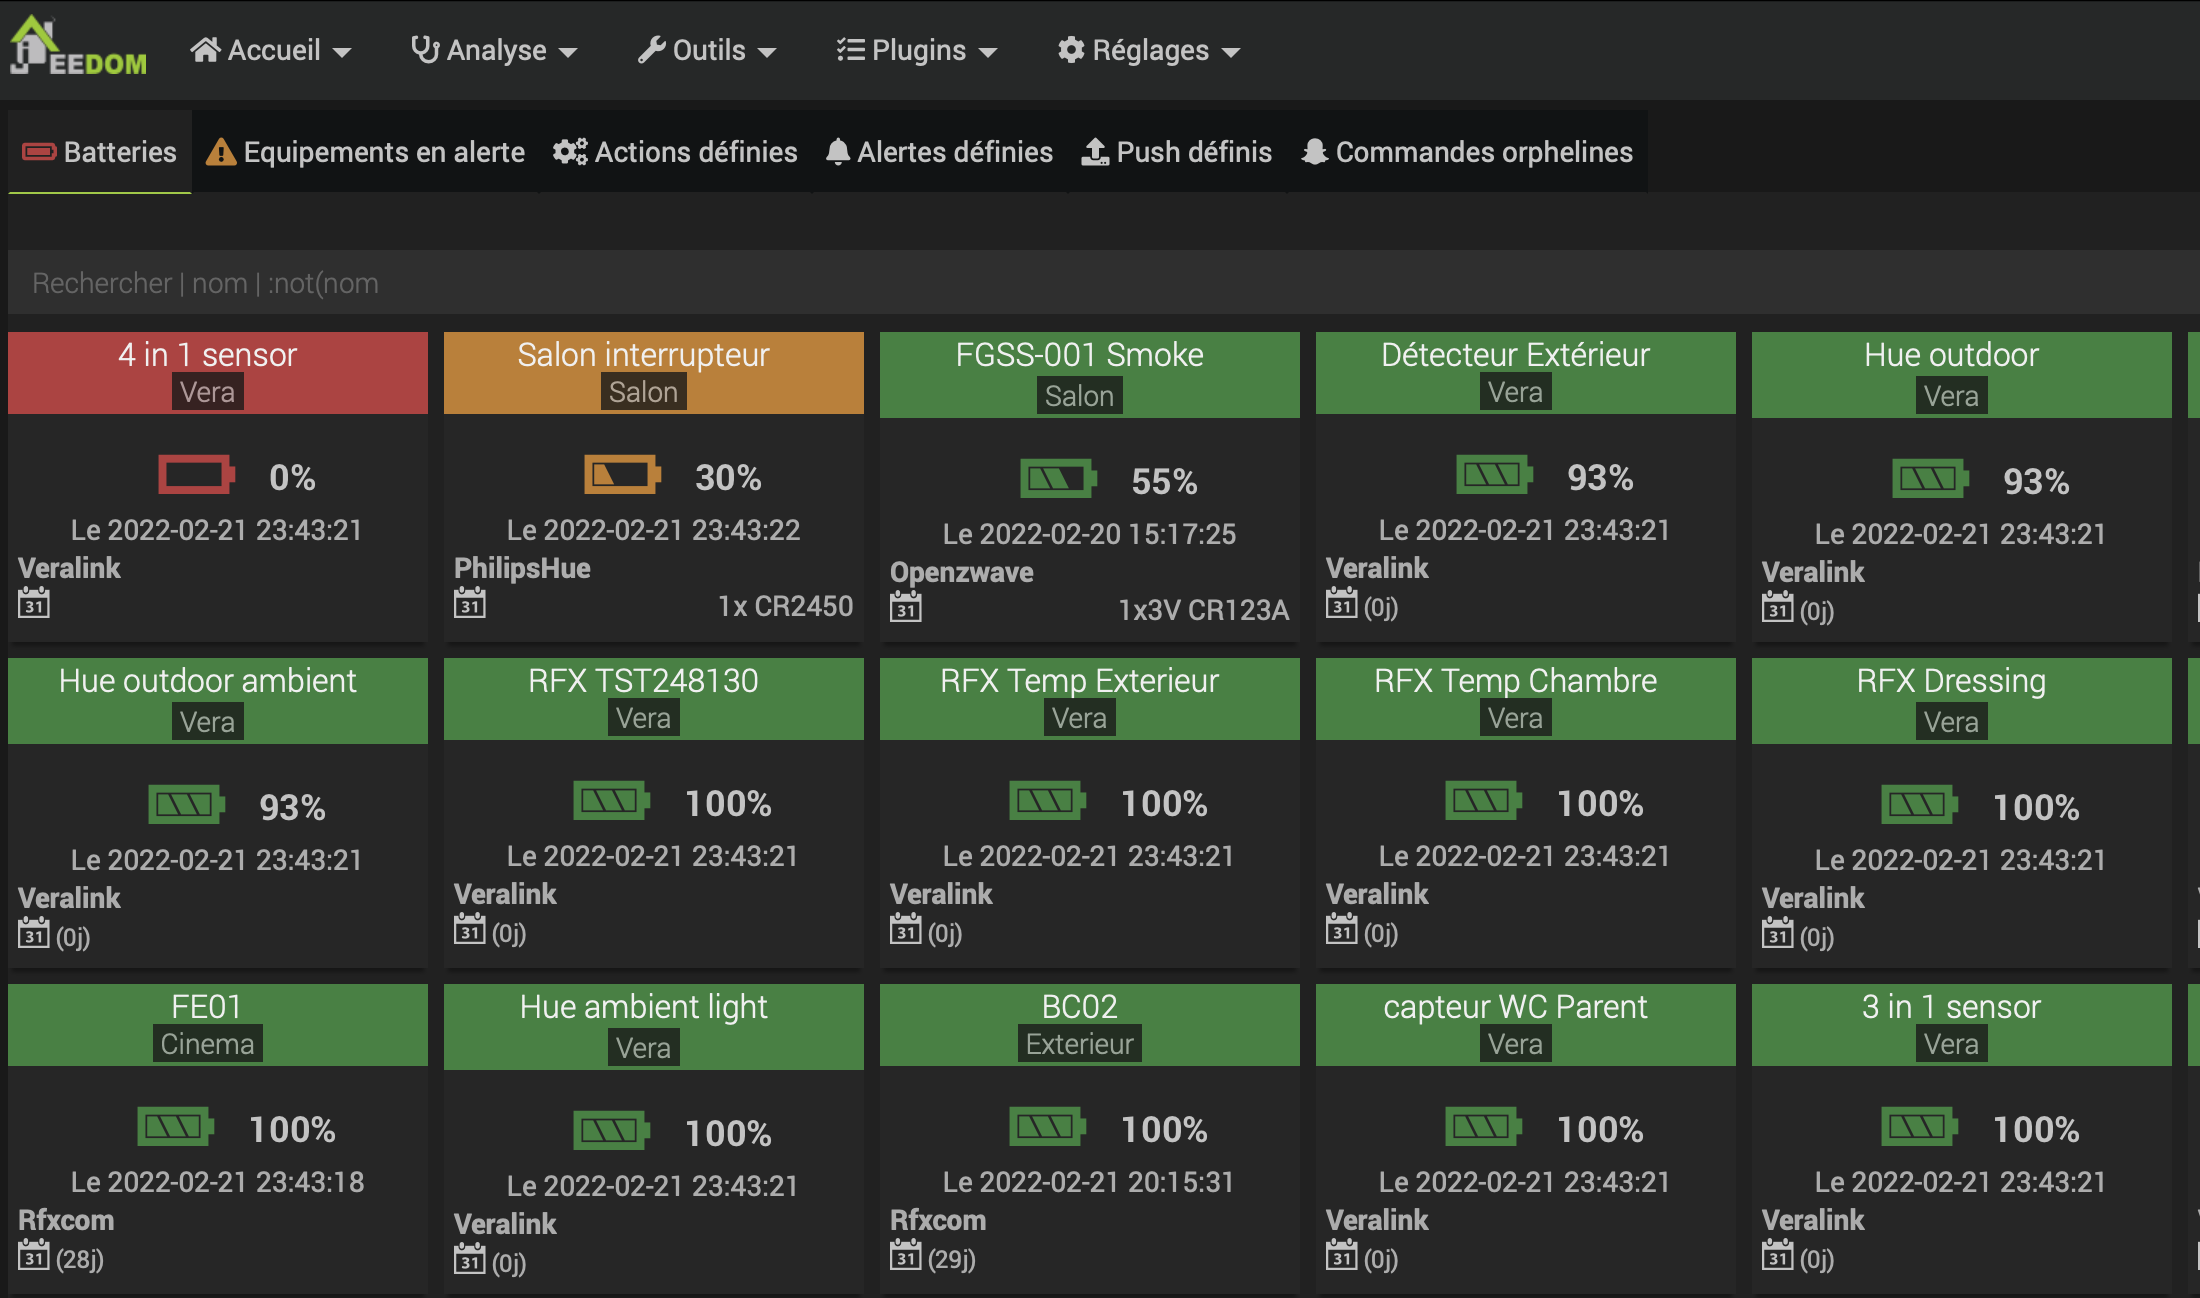Open the Accueil menu
2200x1298 pixels.
point(271,50)
